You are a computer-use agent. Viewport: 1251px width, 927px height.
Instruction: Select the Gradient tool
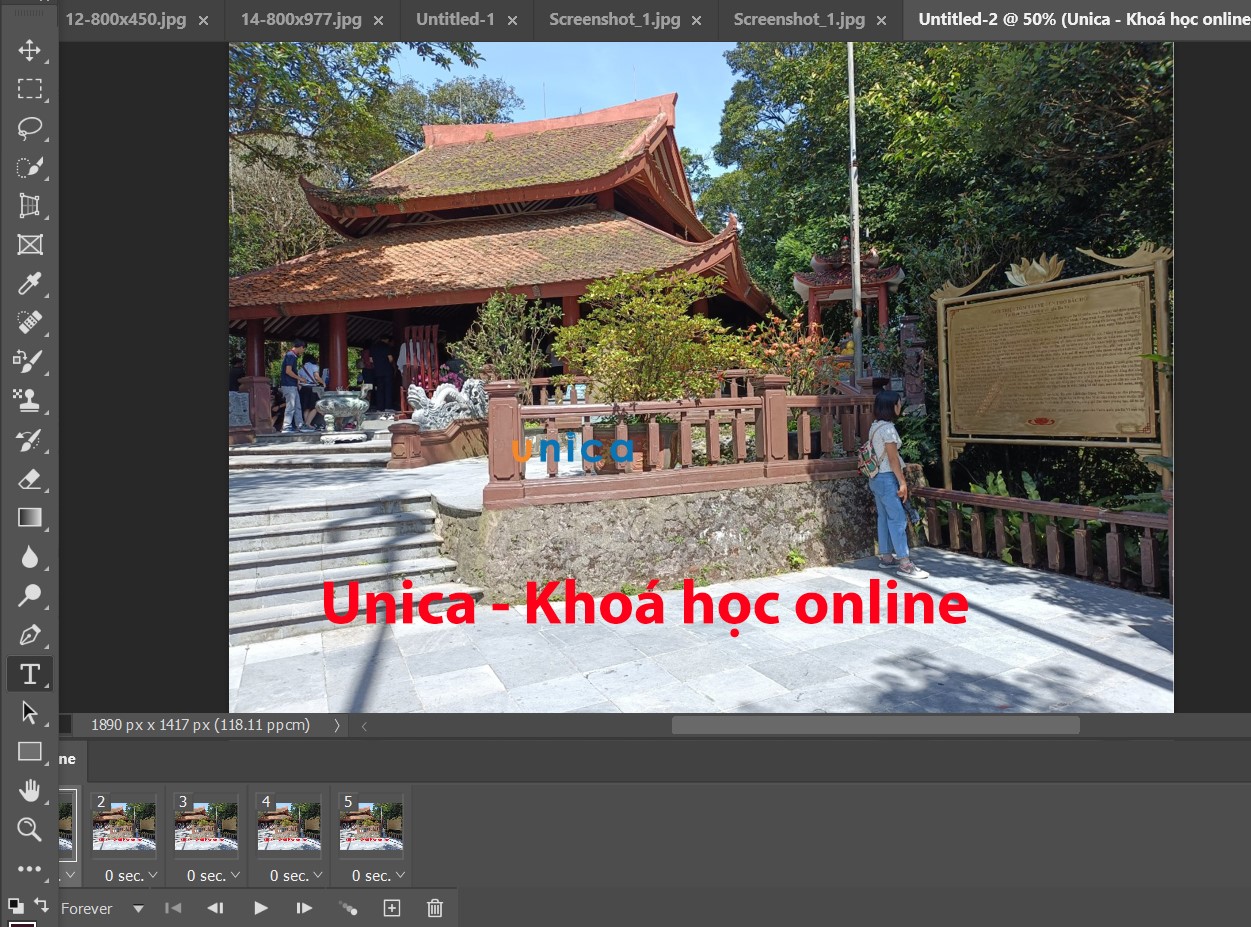pyautogui.click(x=29, y=517)
